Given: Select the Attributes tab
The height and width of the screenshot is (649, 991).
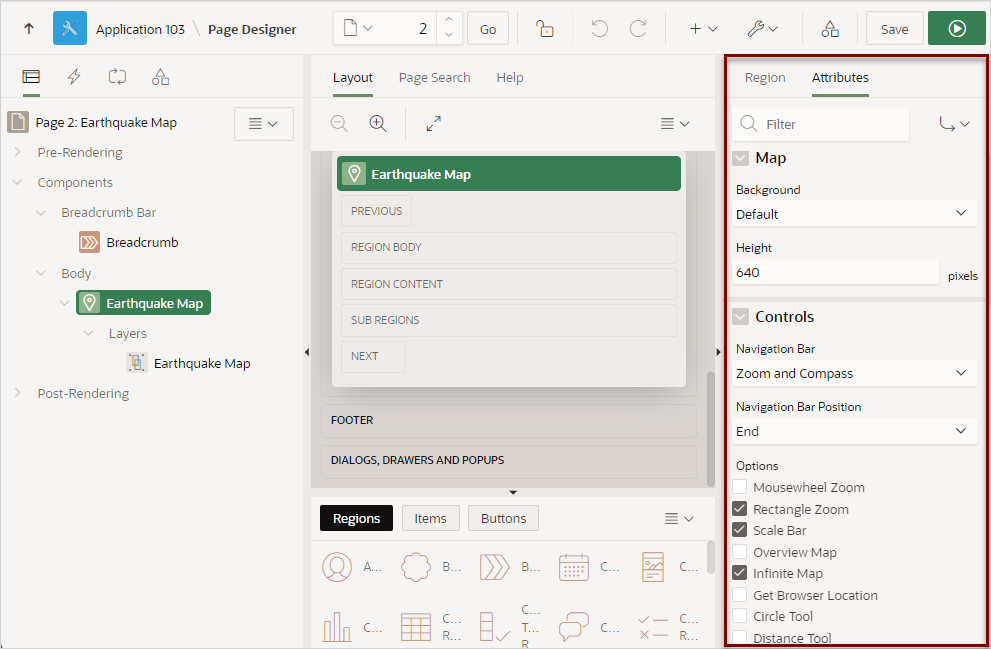Looking at the screenshot, I should [x=840, y=77].
